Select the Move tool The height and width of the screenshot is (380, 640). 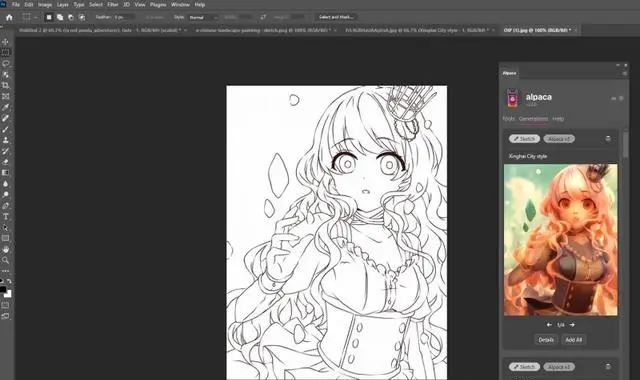point(5,42)
